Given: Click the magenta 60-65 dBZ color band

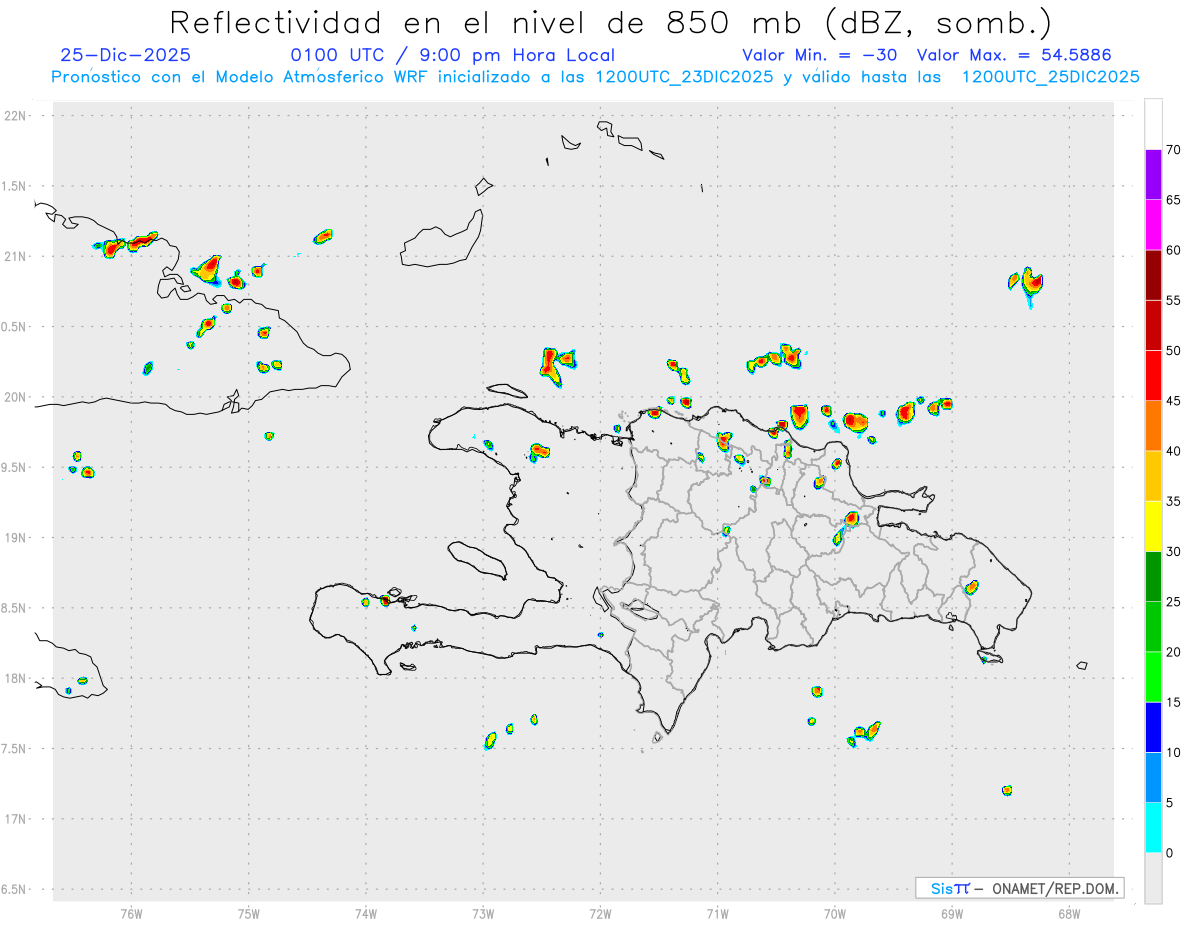Looking at the screenshot, I should pos(1153,225).
